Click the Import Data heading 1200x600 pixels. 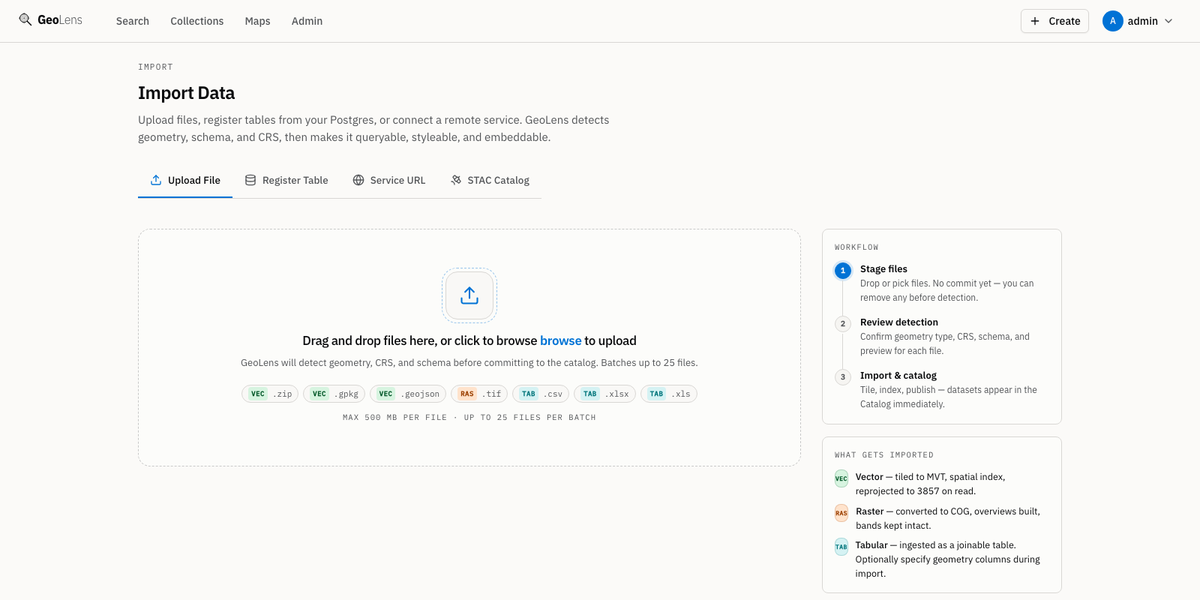pyautogui.click(x=187, y=93)
